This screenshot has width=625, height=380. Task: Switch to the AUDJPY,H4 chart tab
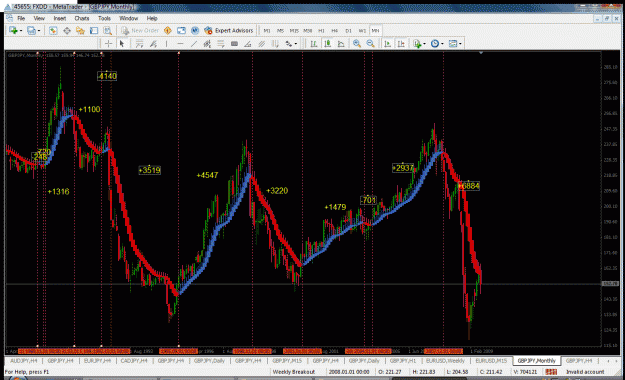tap(24, 361)
